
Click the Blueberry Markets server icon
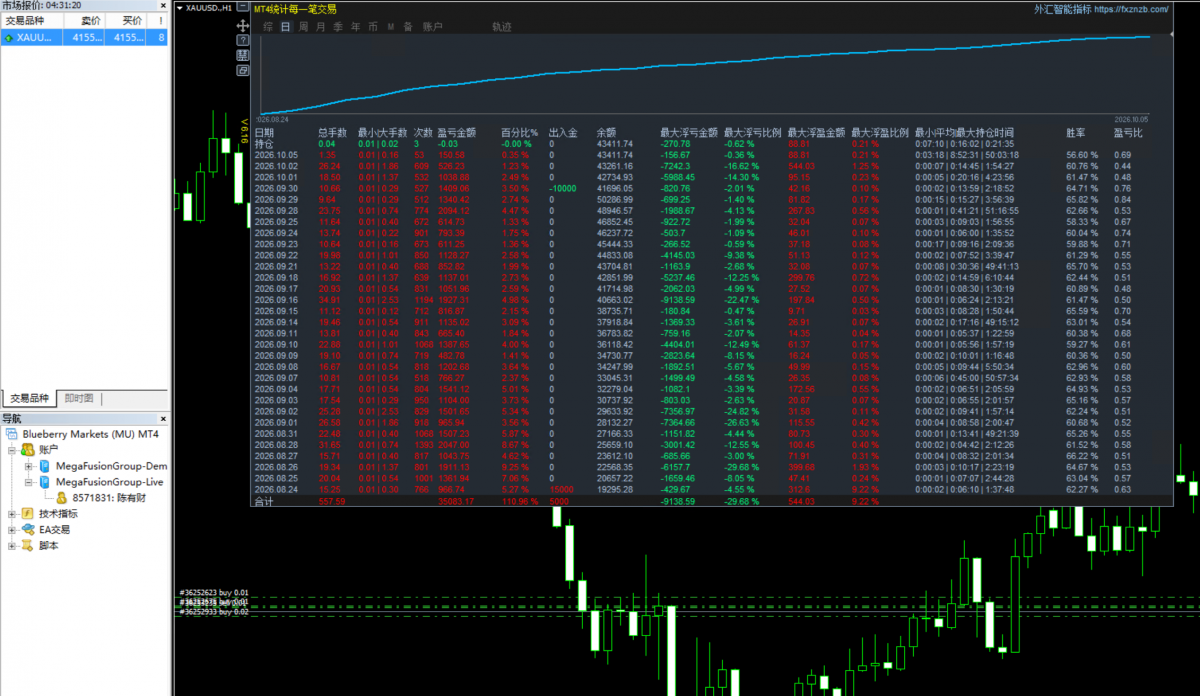[13, 435]
